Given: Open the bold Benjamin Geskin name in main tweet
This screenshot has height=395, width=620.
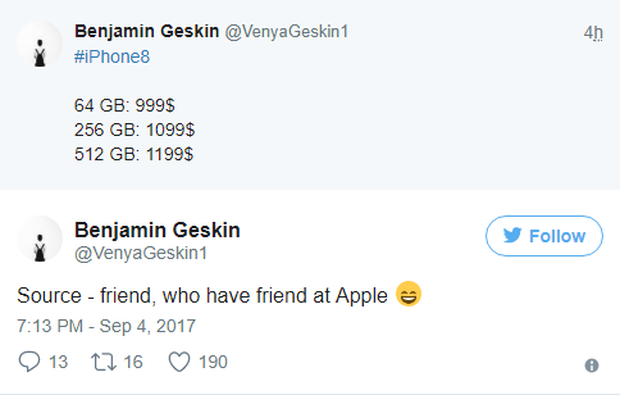Looking at the screenshot, I should 157,230.
